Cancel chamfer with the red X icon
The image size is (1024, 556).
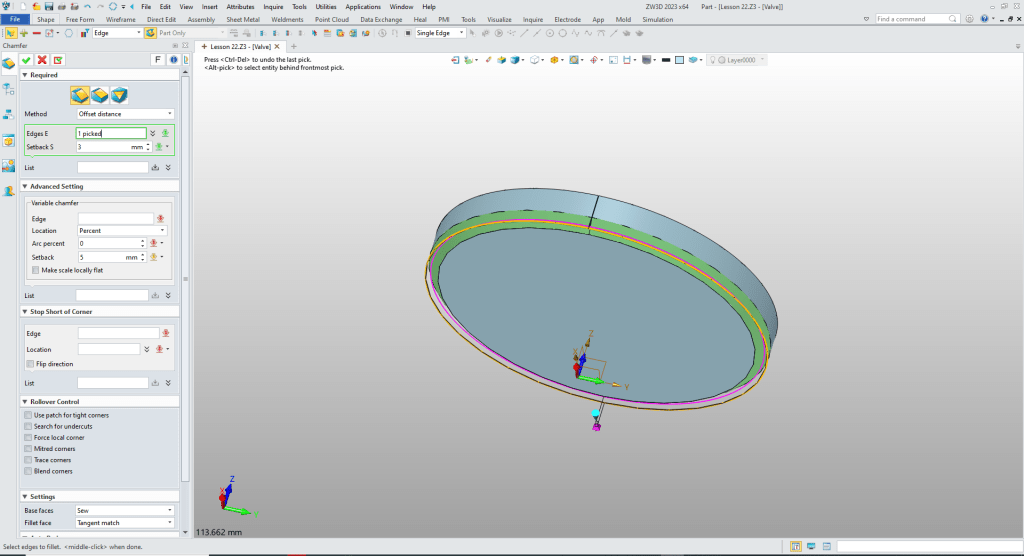tap(42, 60)
